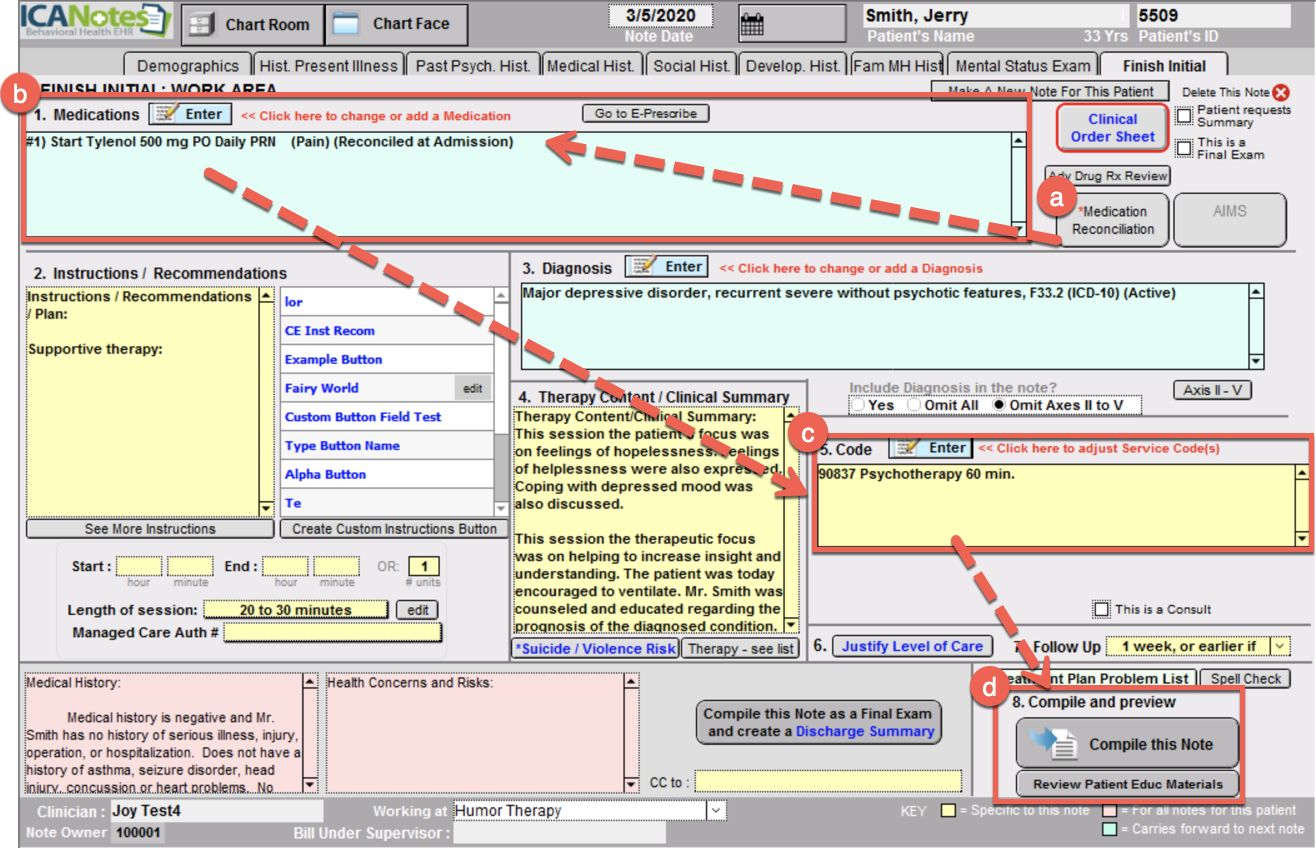Open the Working at dropdown list
The image size is (1316, 848).
716,811
